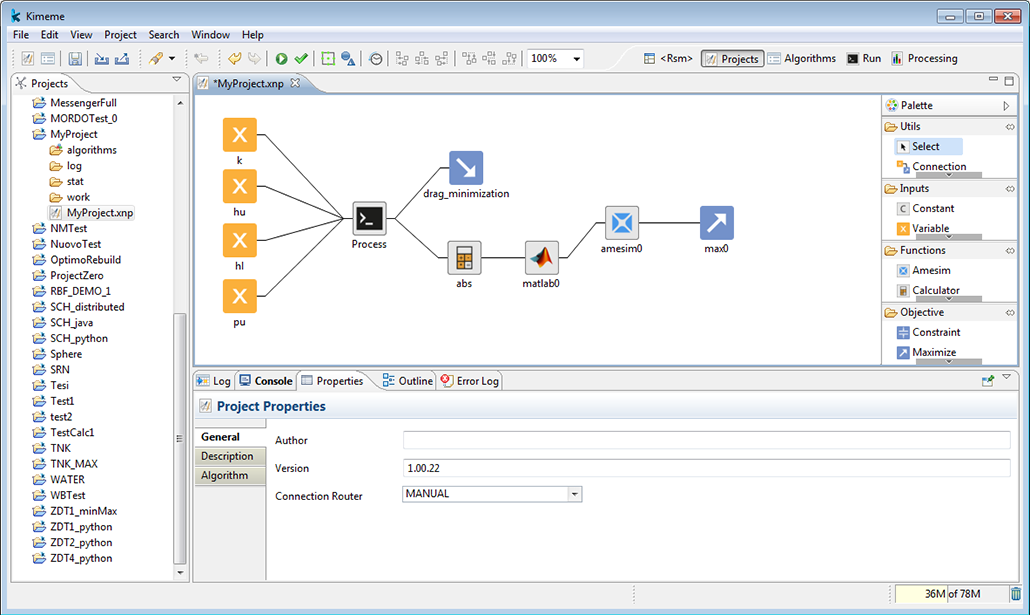Activate the Select tool in the palette
Screen dimensions: 1030x615
coord(929,147)
